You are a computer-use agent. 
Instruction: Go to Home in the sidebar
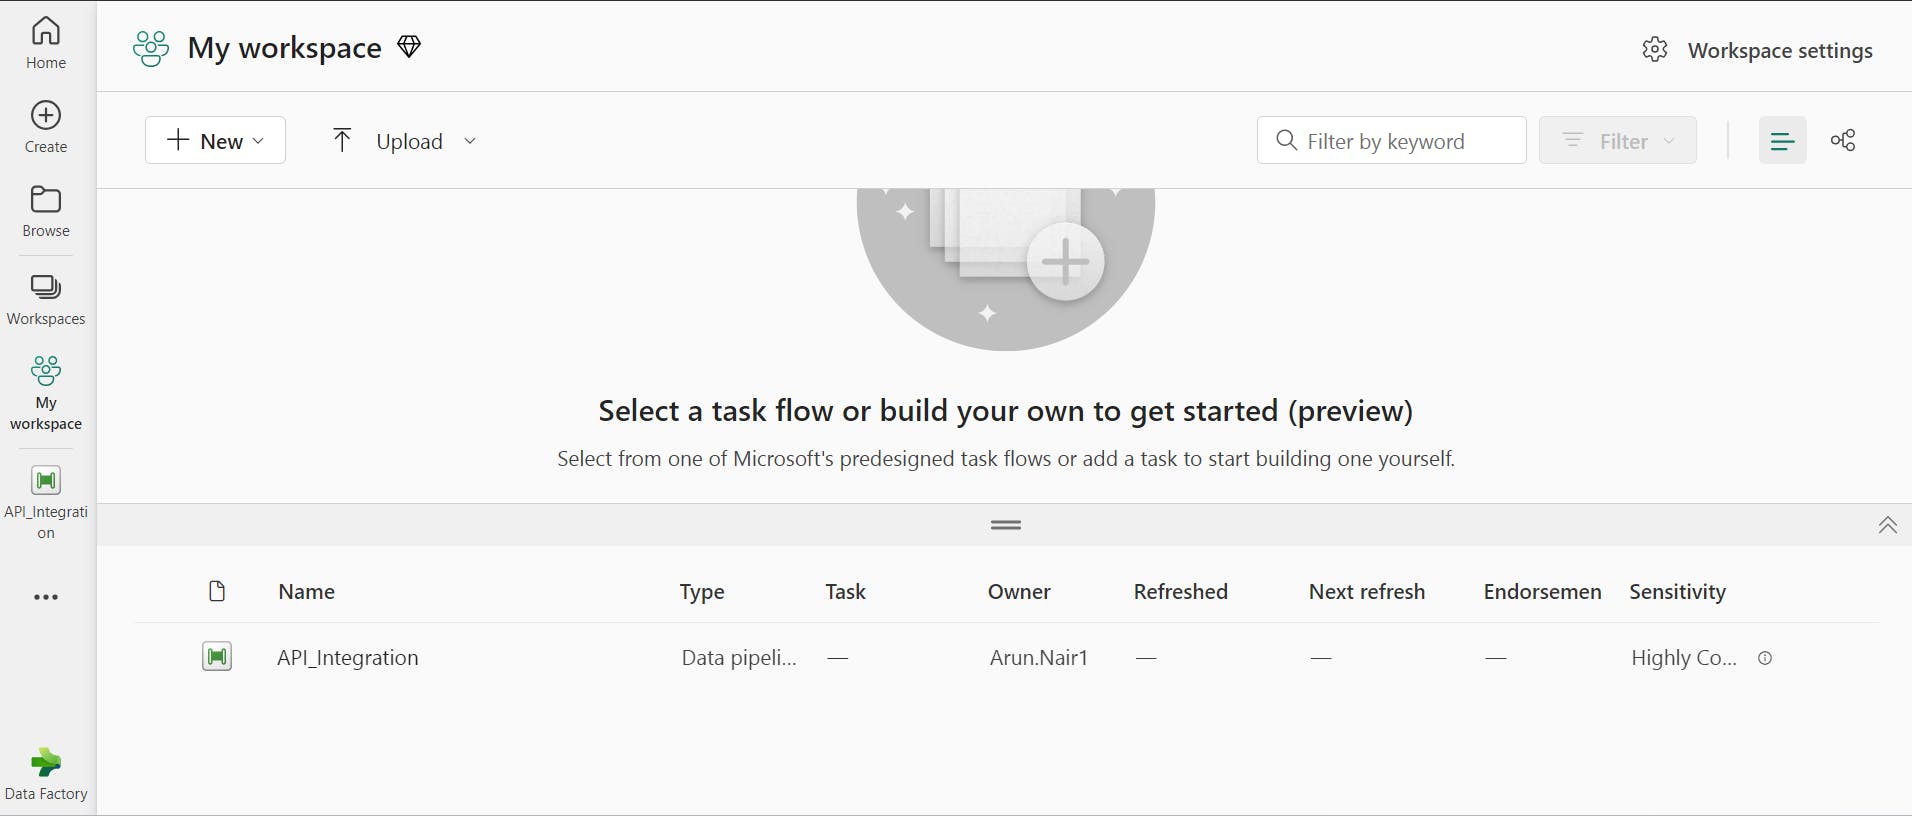(x=46, y=43)
